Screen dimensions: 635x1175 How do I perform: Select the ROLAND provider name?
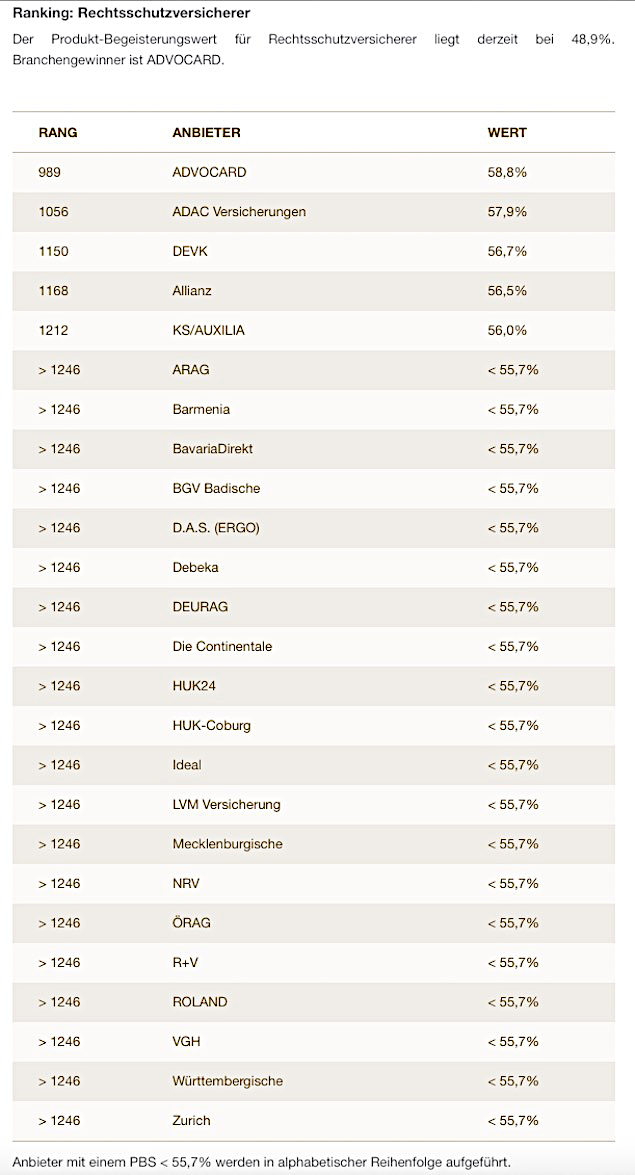pyautogui.click(x=200, y=1002)
